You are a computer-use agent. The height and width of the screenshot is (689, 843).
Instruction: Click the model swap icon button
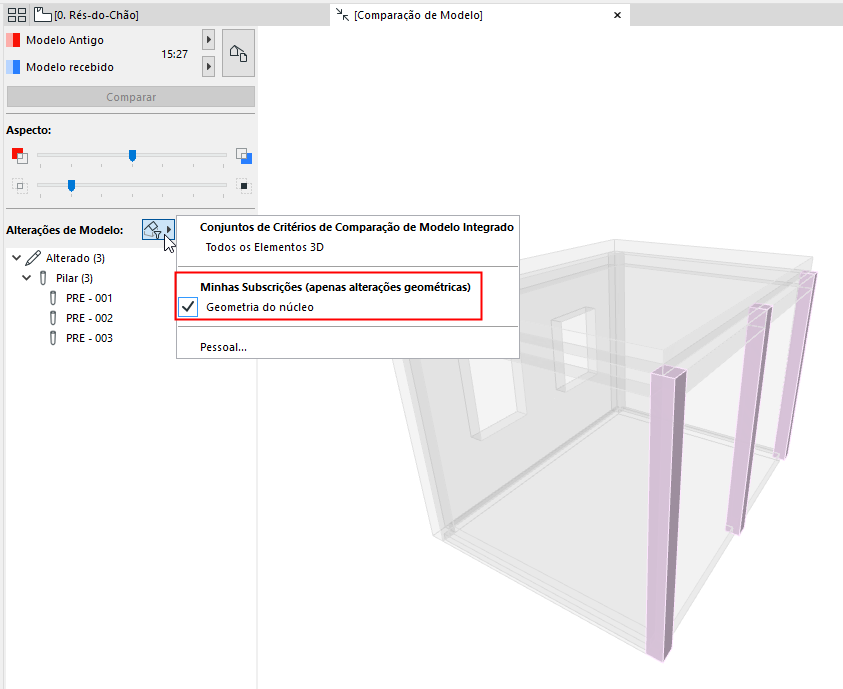pos(238,53)
